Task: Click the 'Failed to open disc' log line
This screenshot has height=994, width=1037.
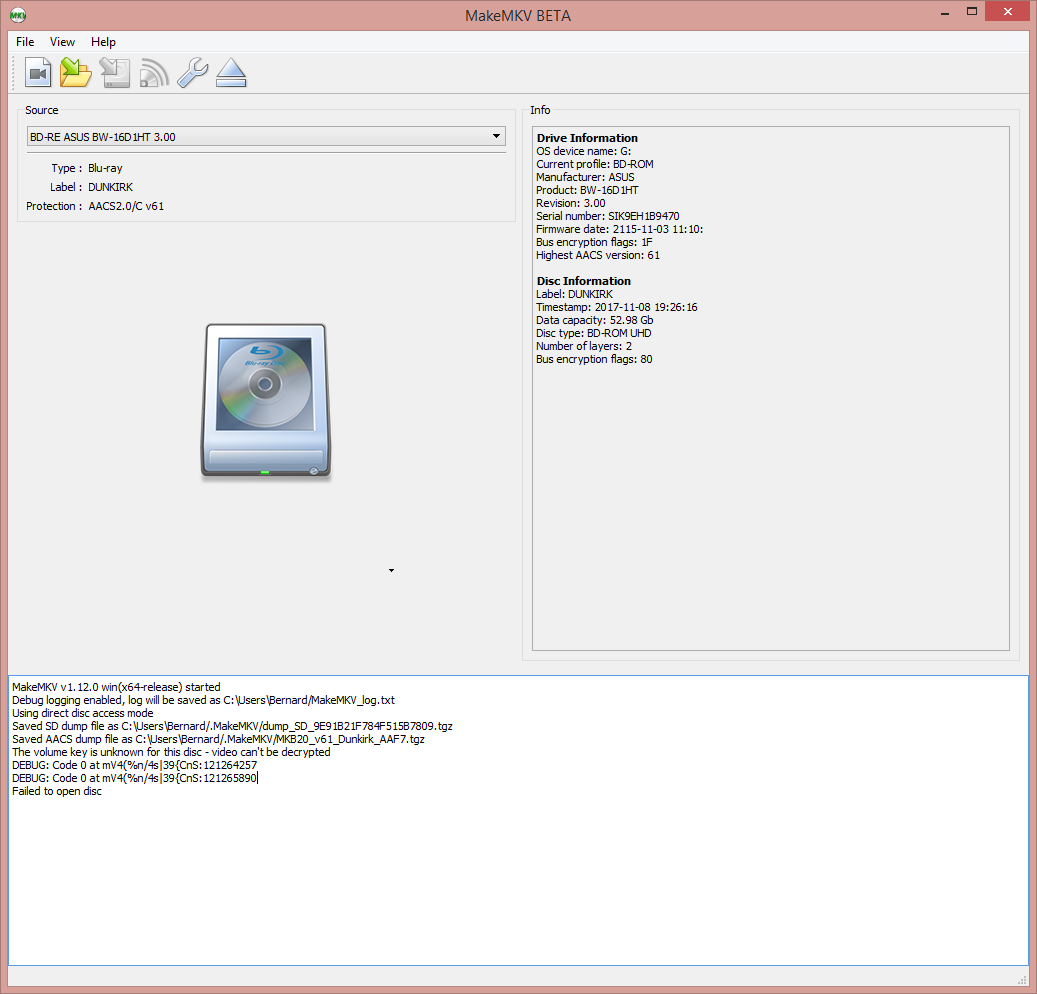Action: [57, 791]
